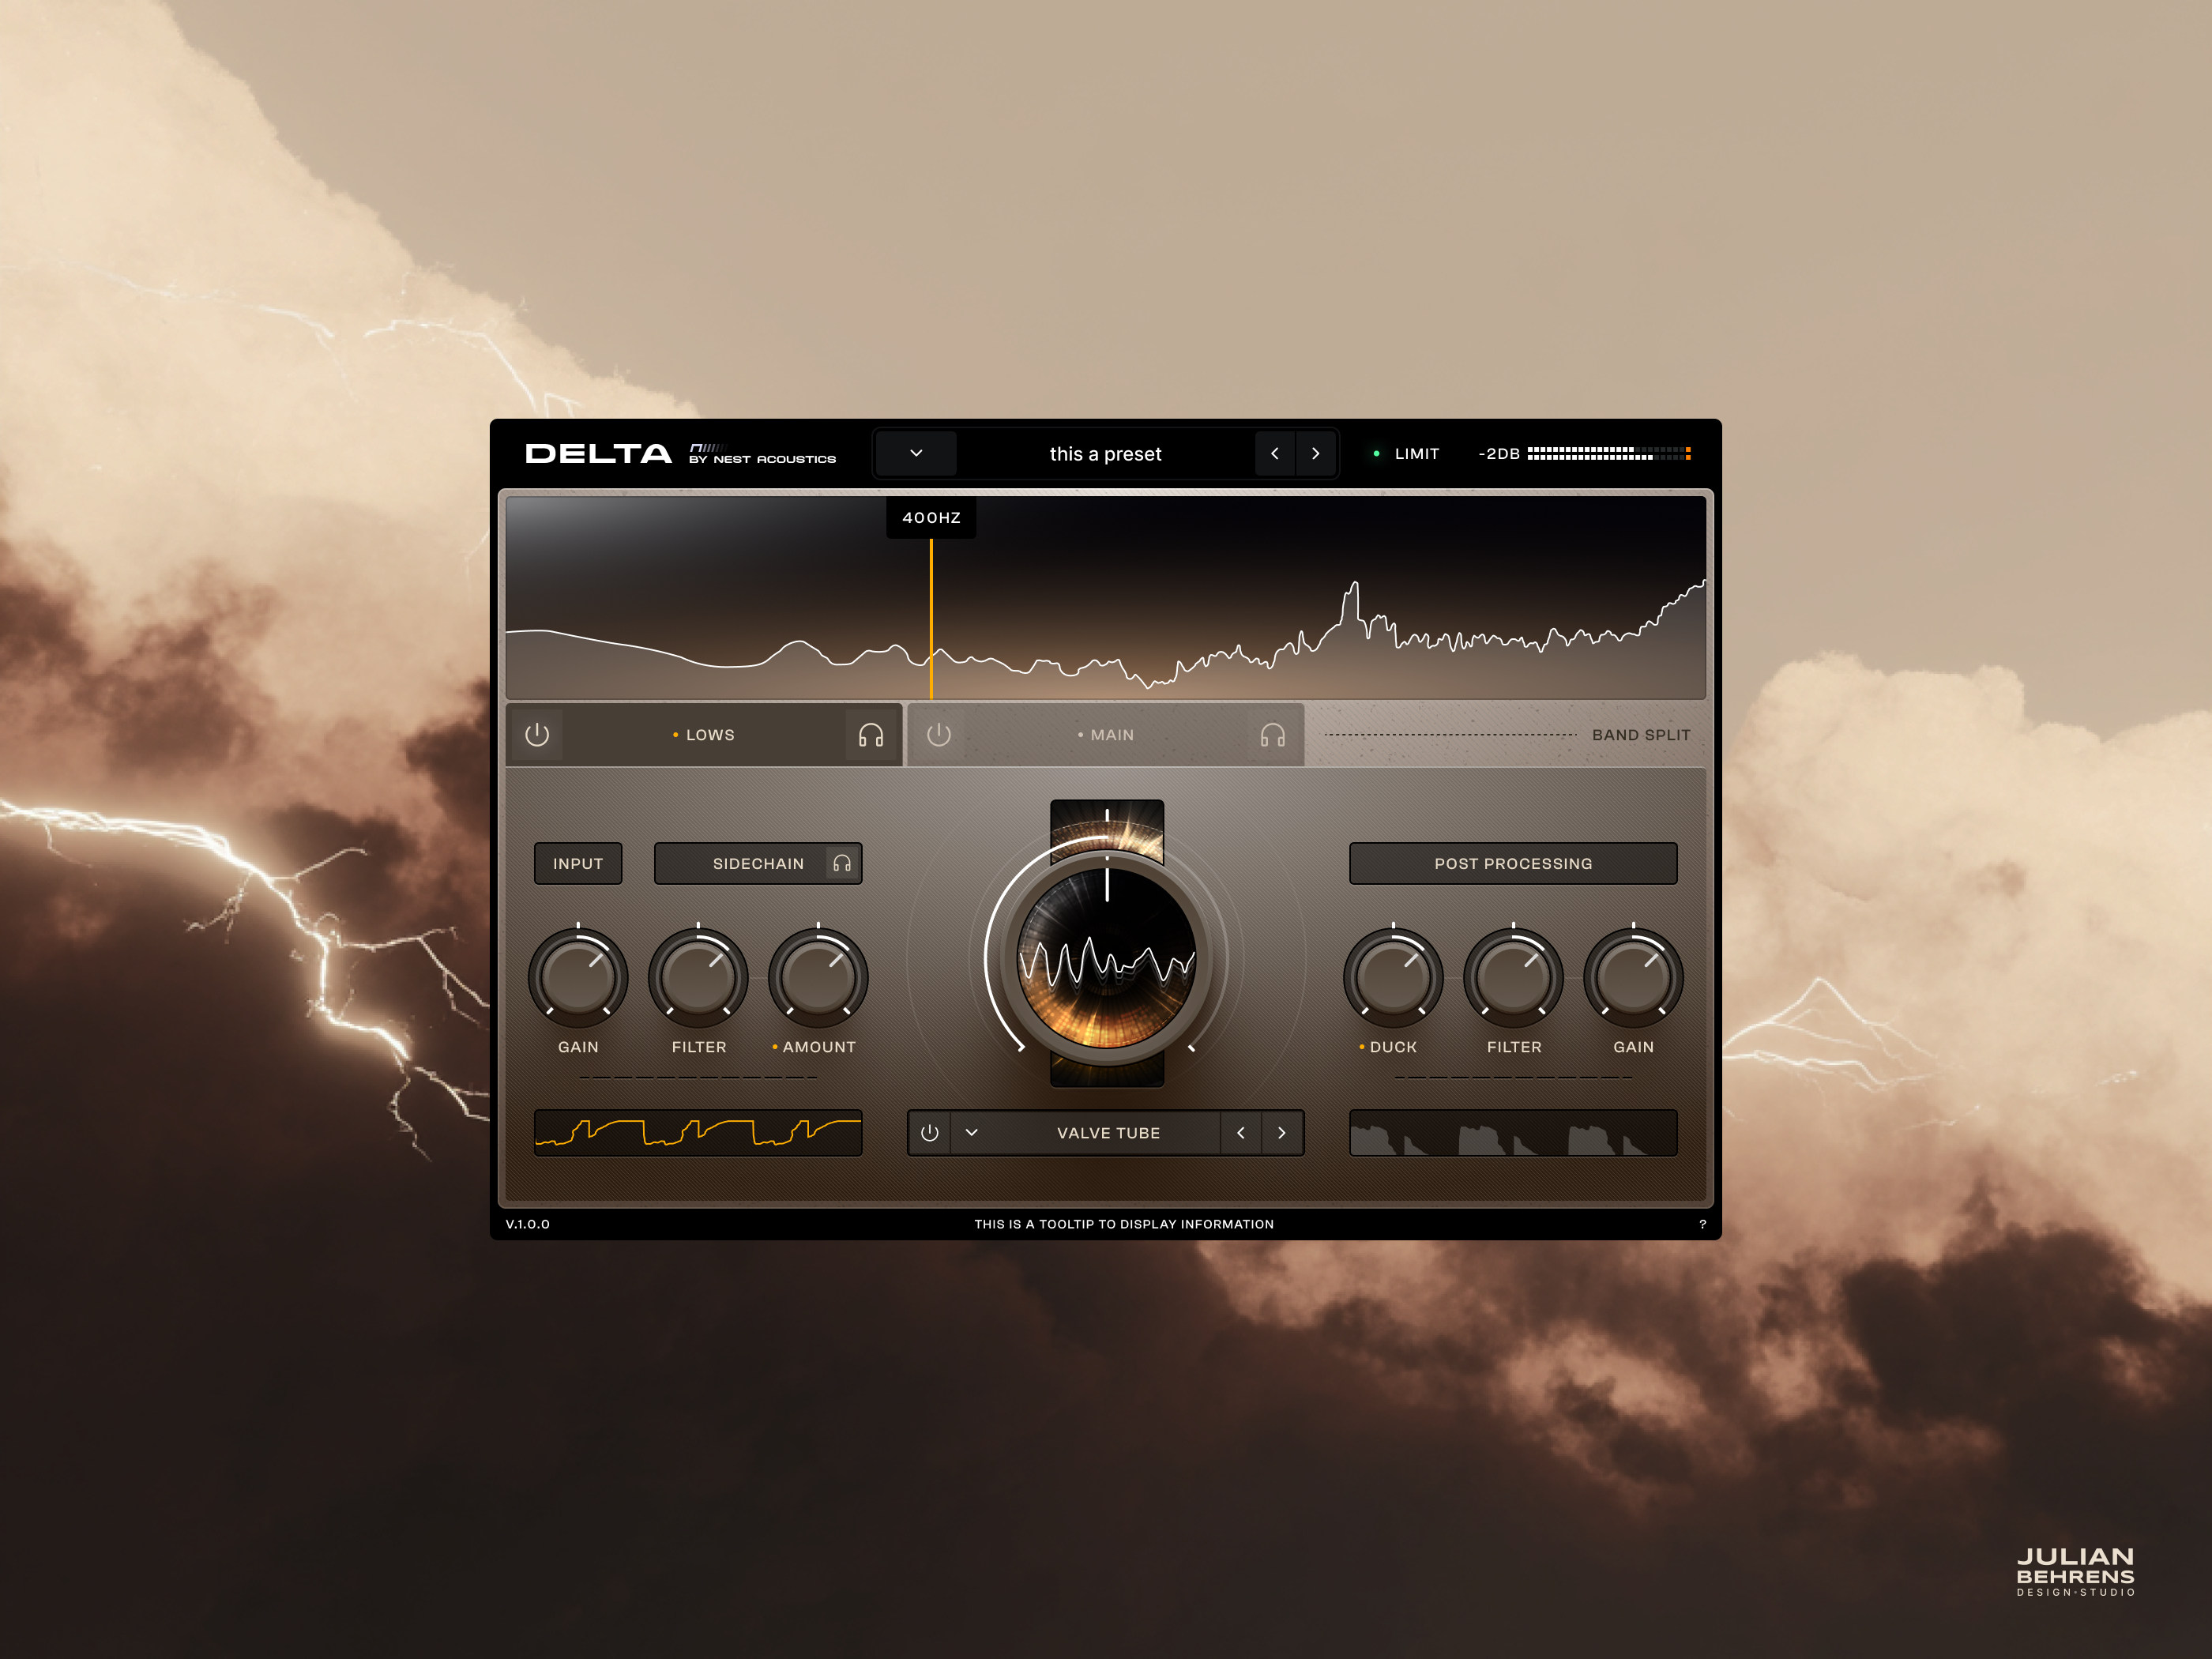Click the spectrum analyzer display
This screenshot has height=1659, width=2212.
1105,597
